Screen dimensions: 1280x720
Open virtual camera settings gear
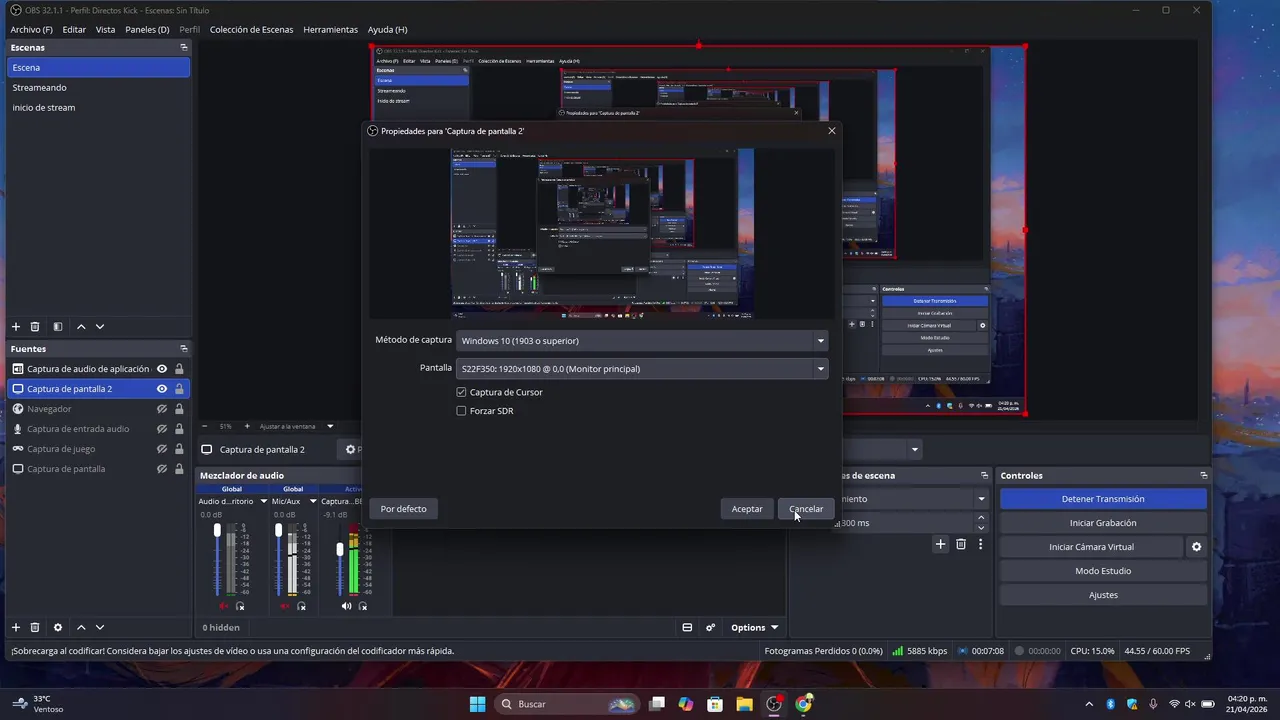click(x=1196, y=547)
